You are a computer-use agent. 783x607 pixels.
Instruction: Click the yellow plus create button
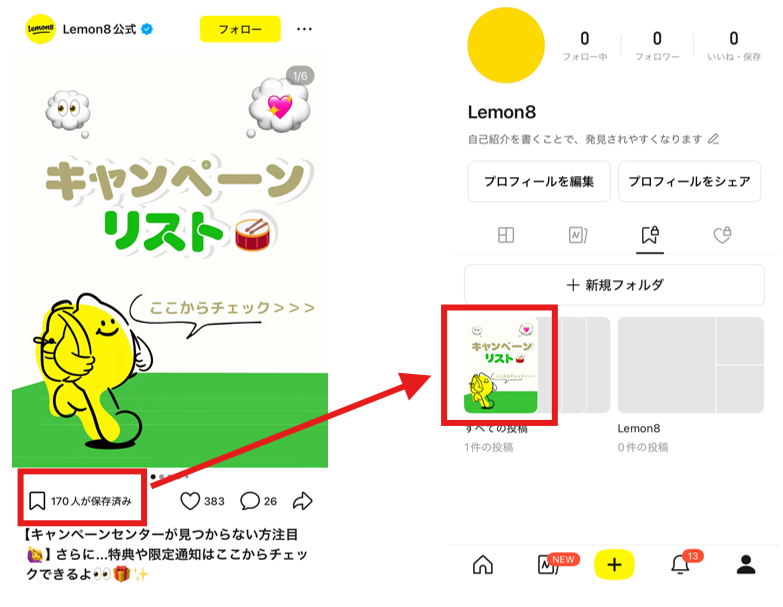[614, 565]
